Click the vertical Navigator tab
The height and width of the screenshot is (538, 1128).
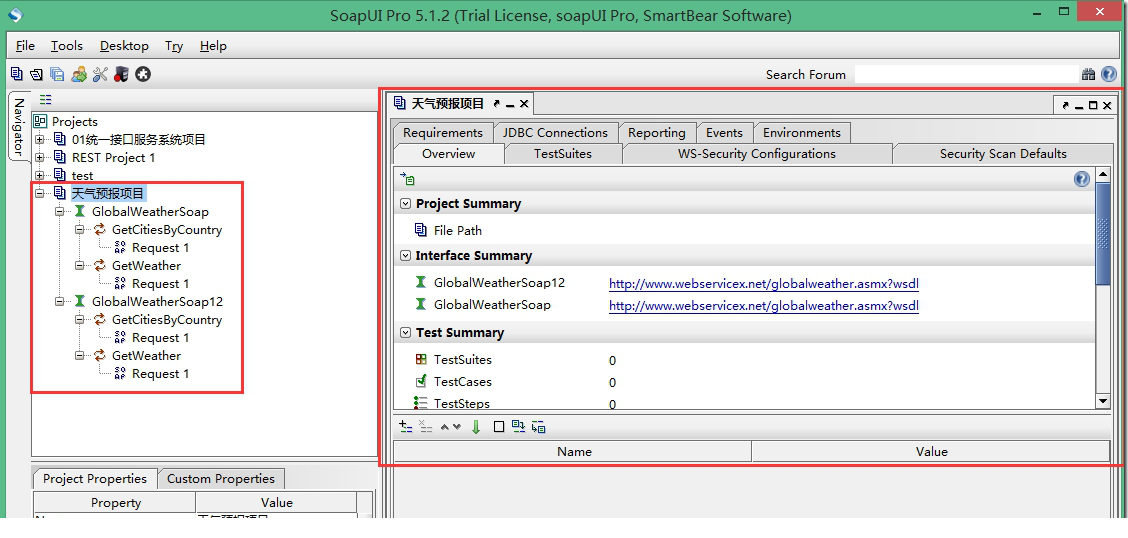(19, 125)
